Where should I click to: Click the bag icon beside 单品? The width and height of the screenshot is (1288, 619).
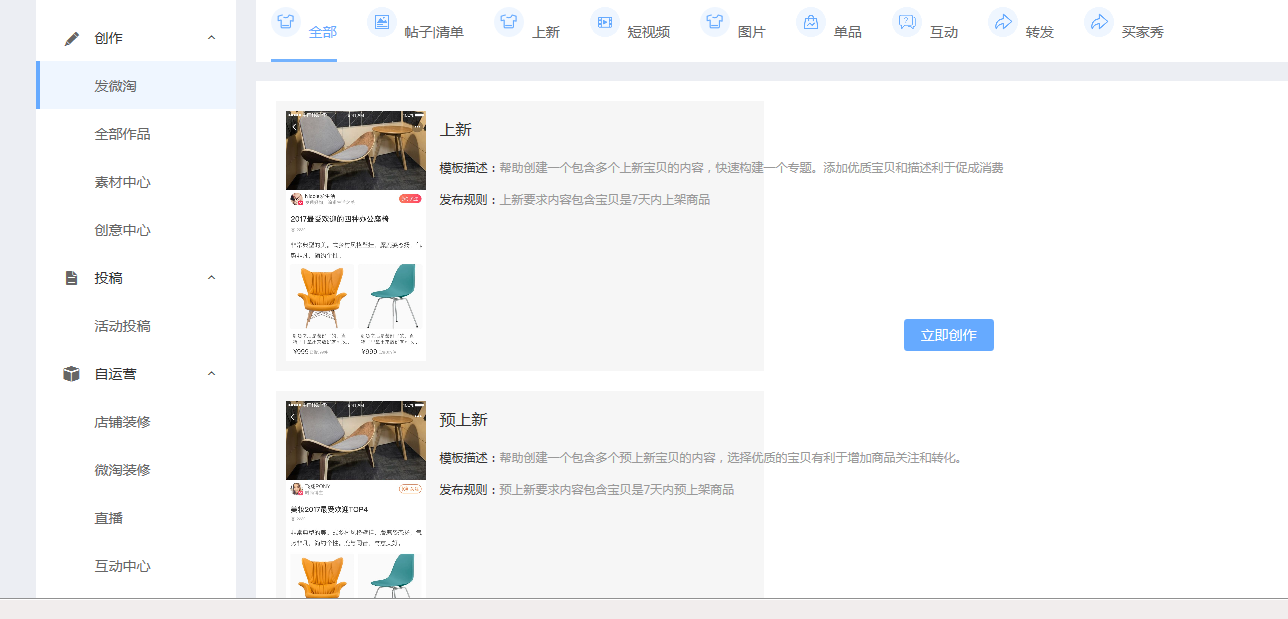(811, 21)
